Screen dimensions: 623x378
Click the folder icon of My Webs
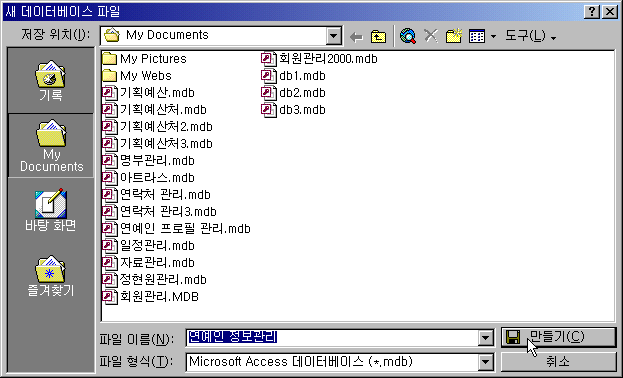pyautogui.click(x=109, y=76)
